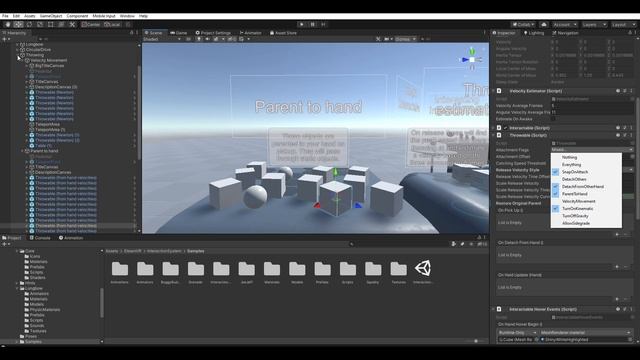Open the Help menu
Screen dimensions: 640x360
click(x=143, y=16)
